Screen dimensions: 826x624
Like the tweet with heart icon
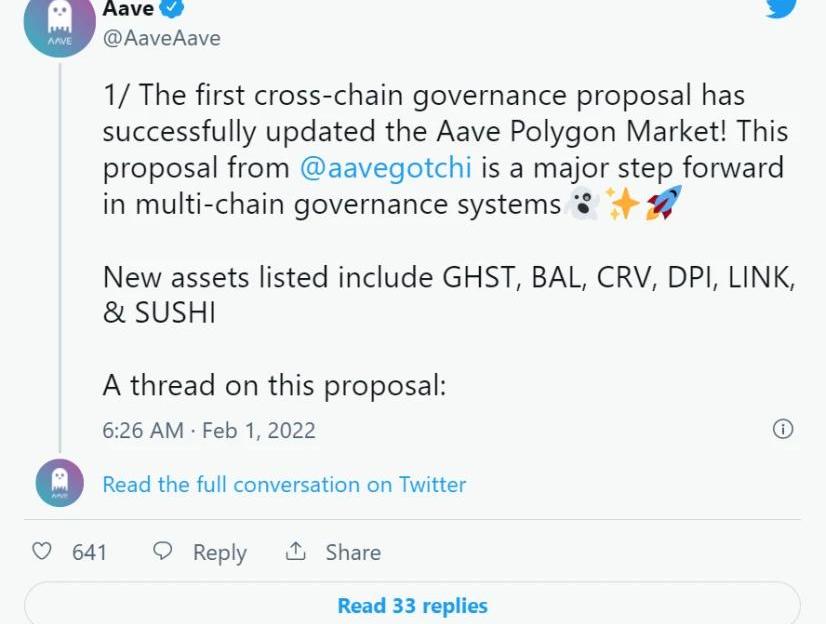coord(42,551)
